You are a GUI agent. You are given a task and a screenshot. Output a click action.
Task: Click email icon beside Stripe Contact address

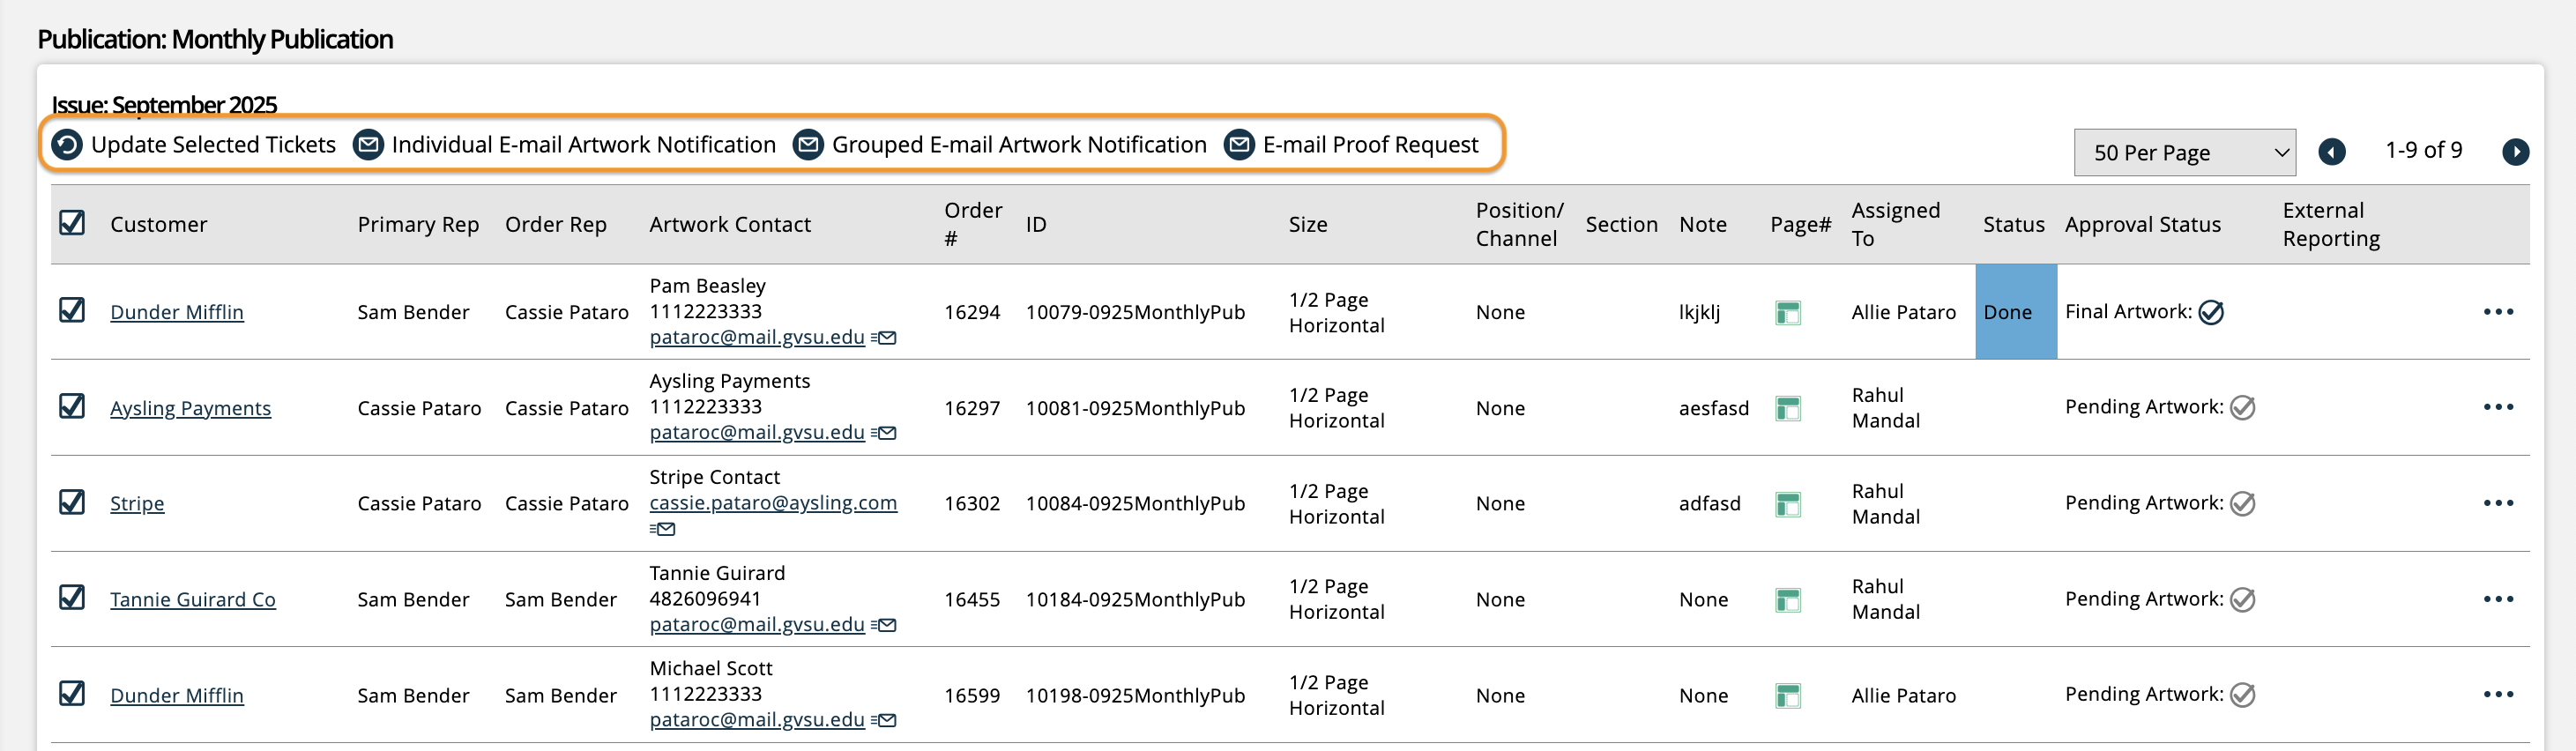(663, 529)
